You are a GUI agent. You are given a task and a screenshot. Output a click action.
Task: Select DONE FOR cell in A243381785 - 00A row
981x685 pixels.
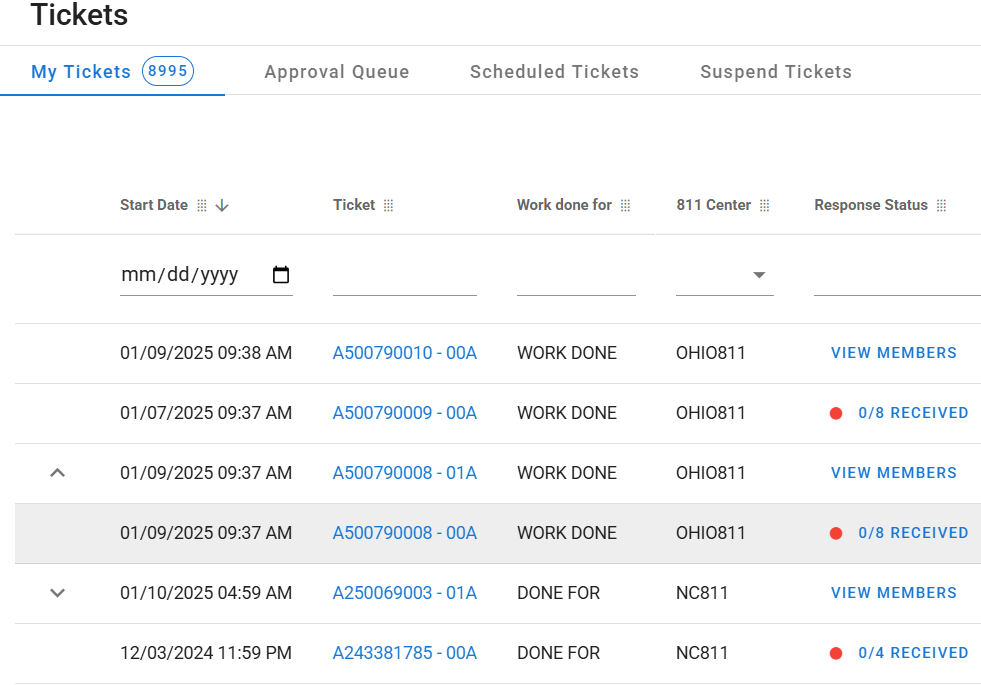[559, 654]
